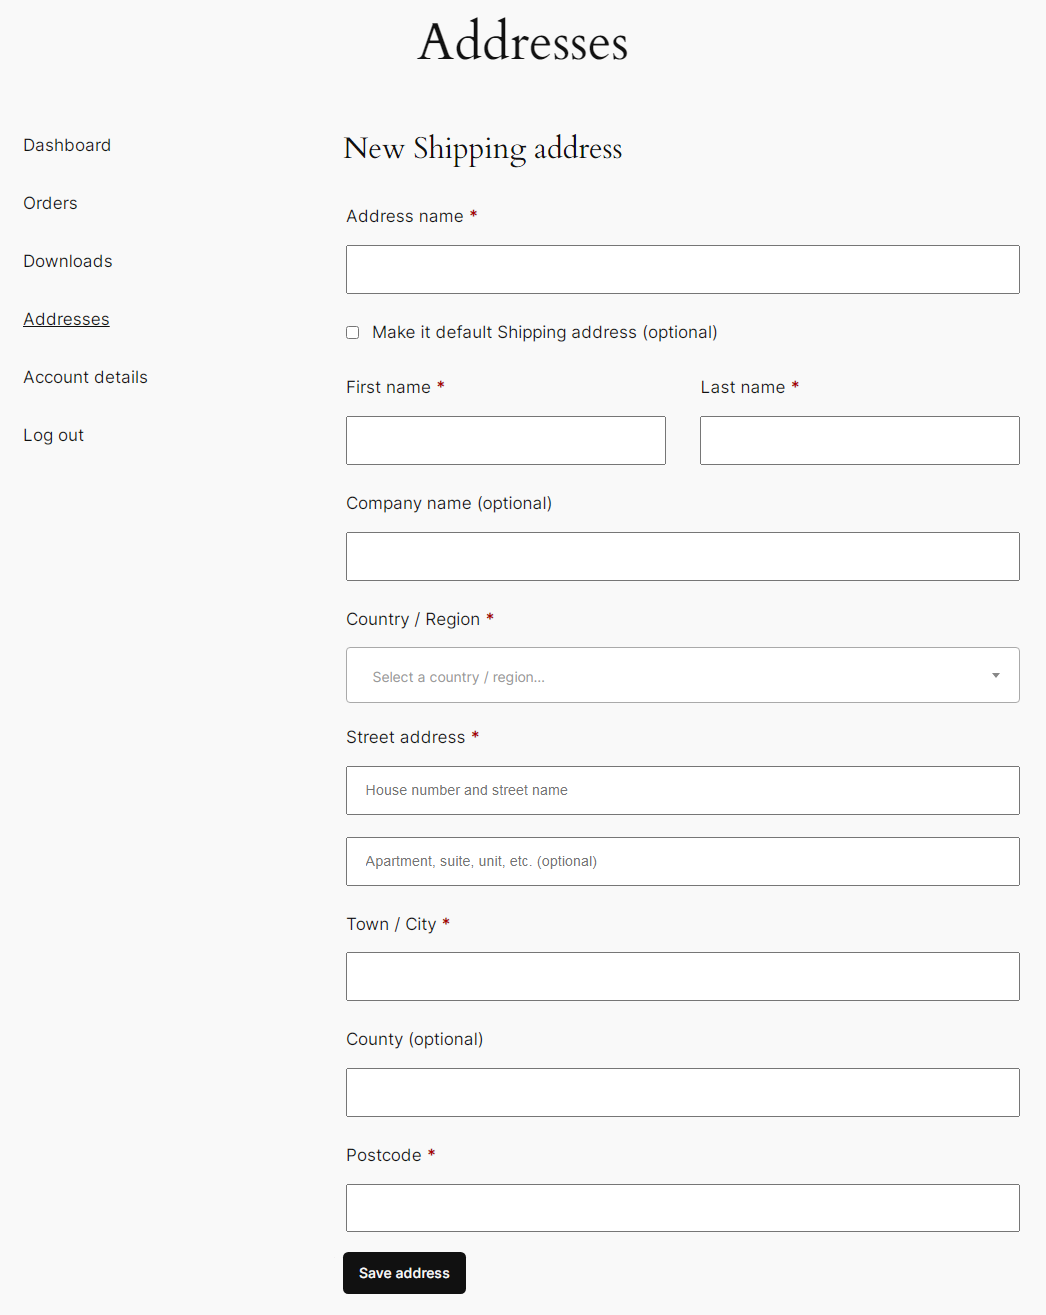
Task: Focus the Address name field
Action: click(x=682, y=270)
